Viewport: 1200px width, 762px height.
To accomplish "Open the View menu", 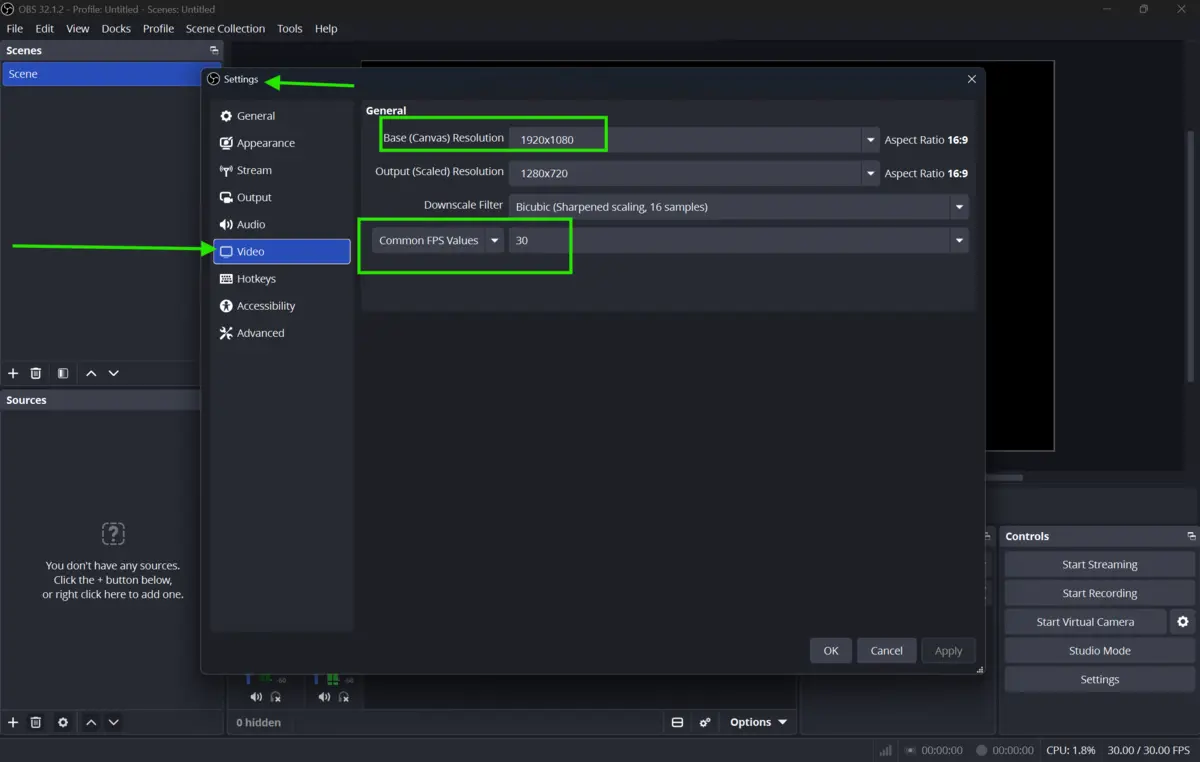I will pos(77,28).
